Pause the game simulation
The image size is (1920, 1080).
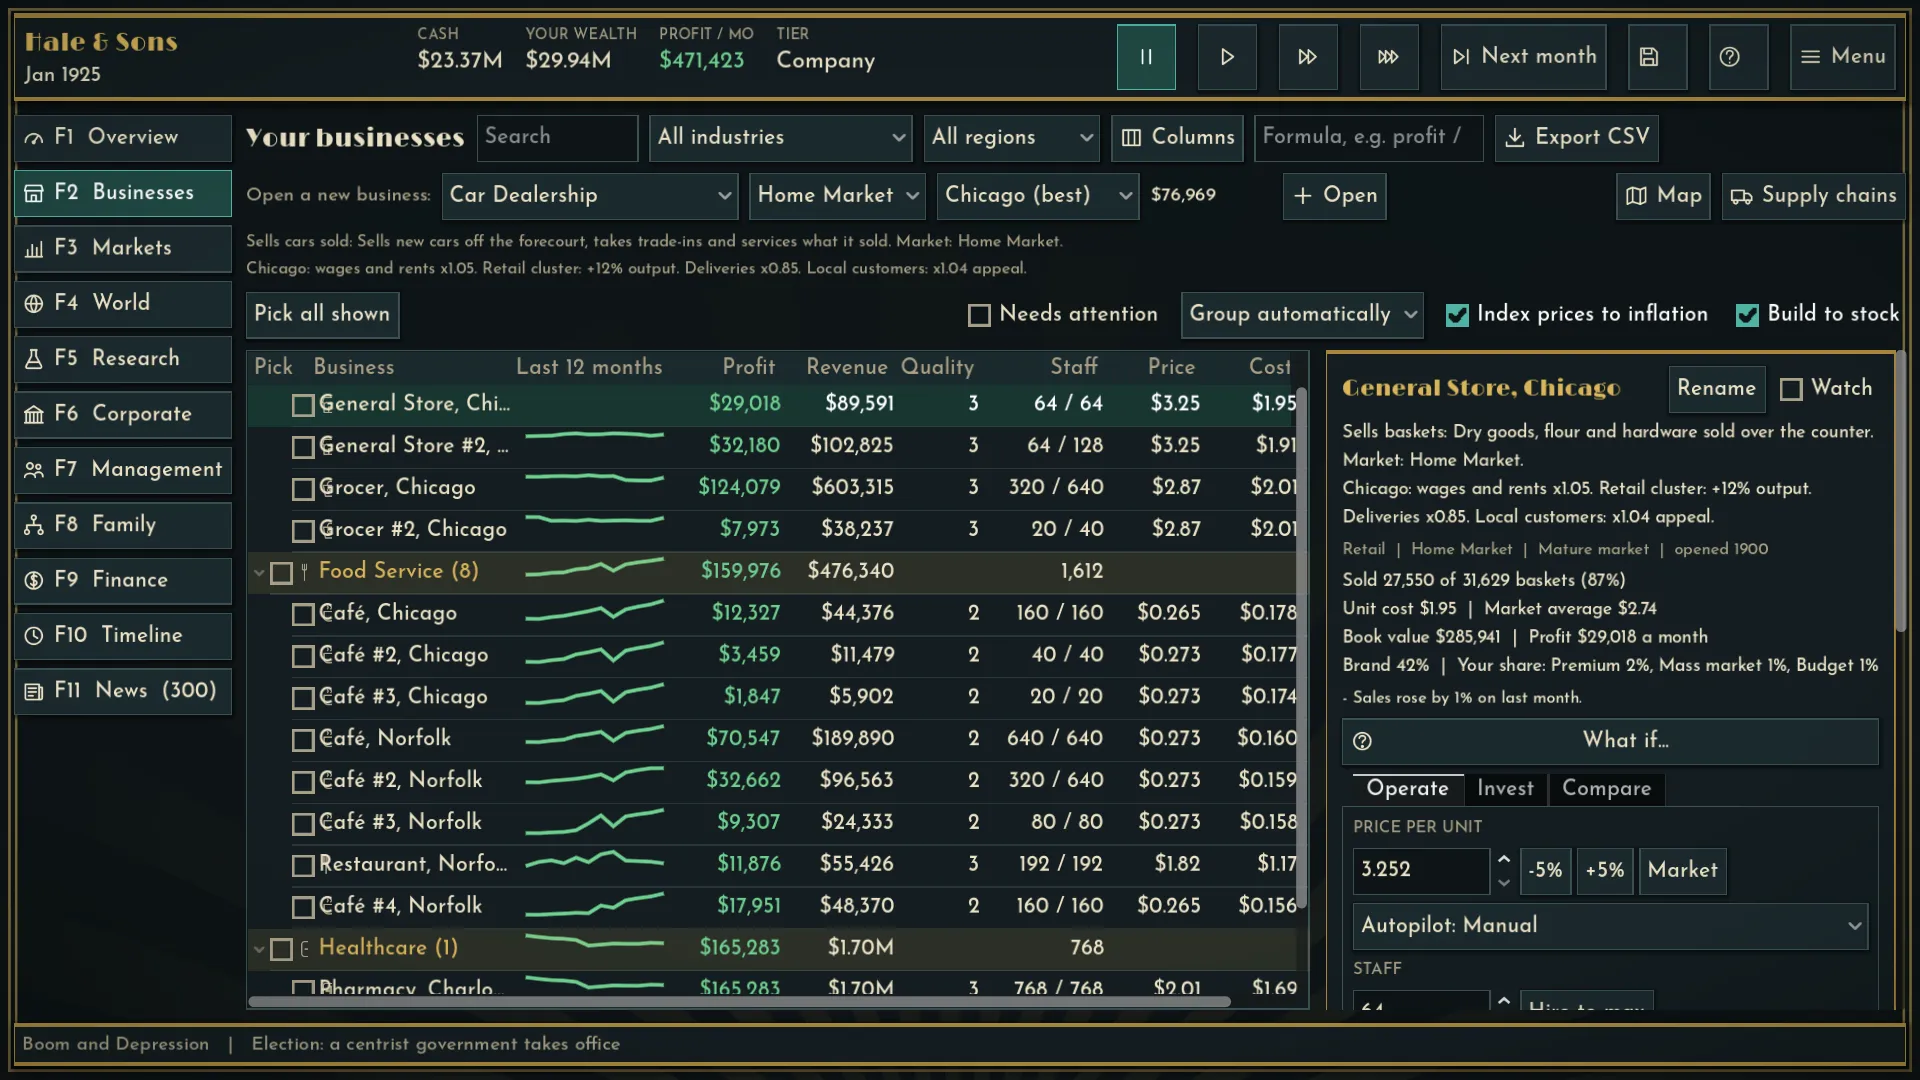coord(1146,57)
